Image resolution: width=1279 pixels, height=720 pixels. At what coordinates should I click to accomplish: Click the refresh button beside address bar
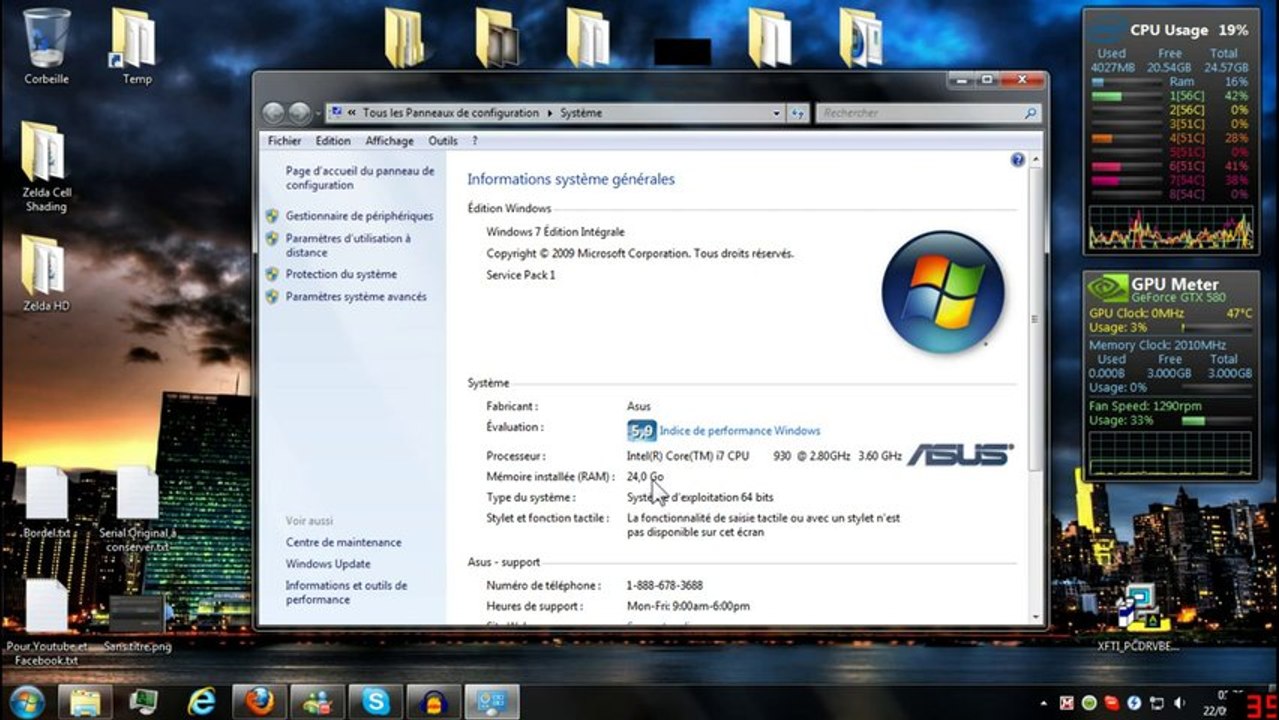[798, 114]
